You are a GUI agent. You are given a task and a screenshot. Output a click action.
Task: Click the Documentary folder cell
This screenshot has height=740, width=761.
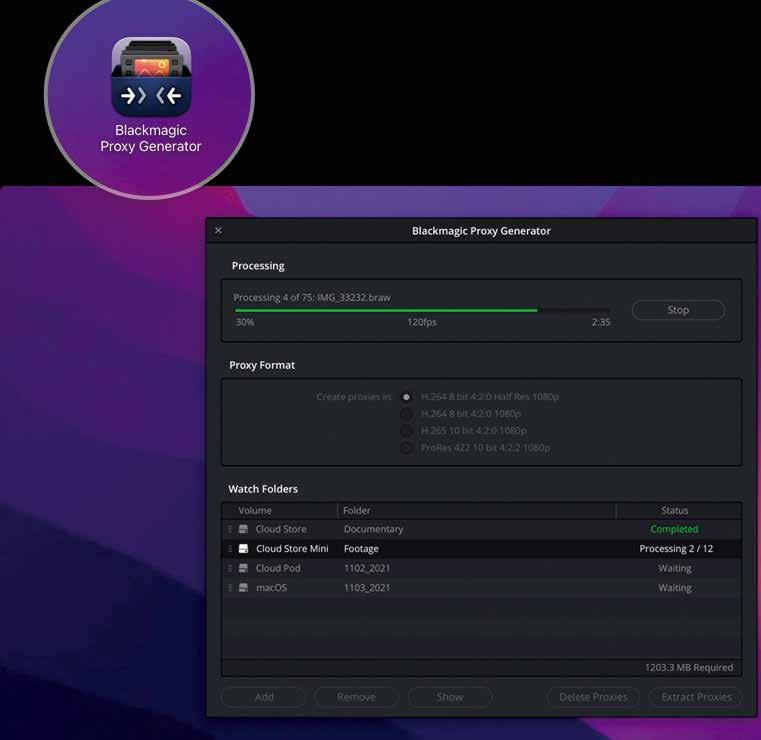(373, 529)
